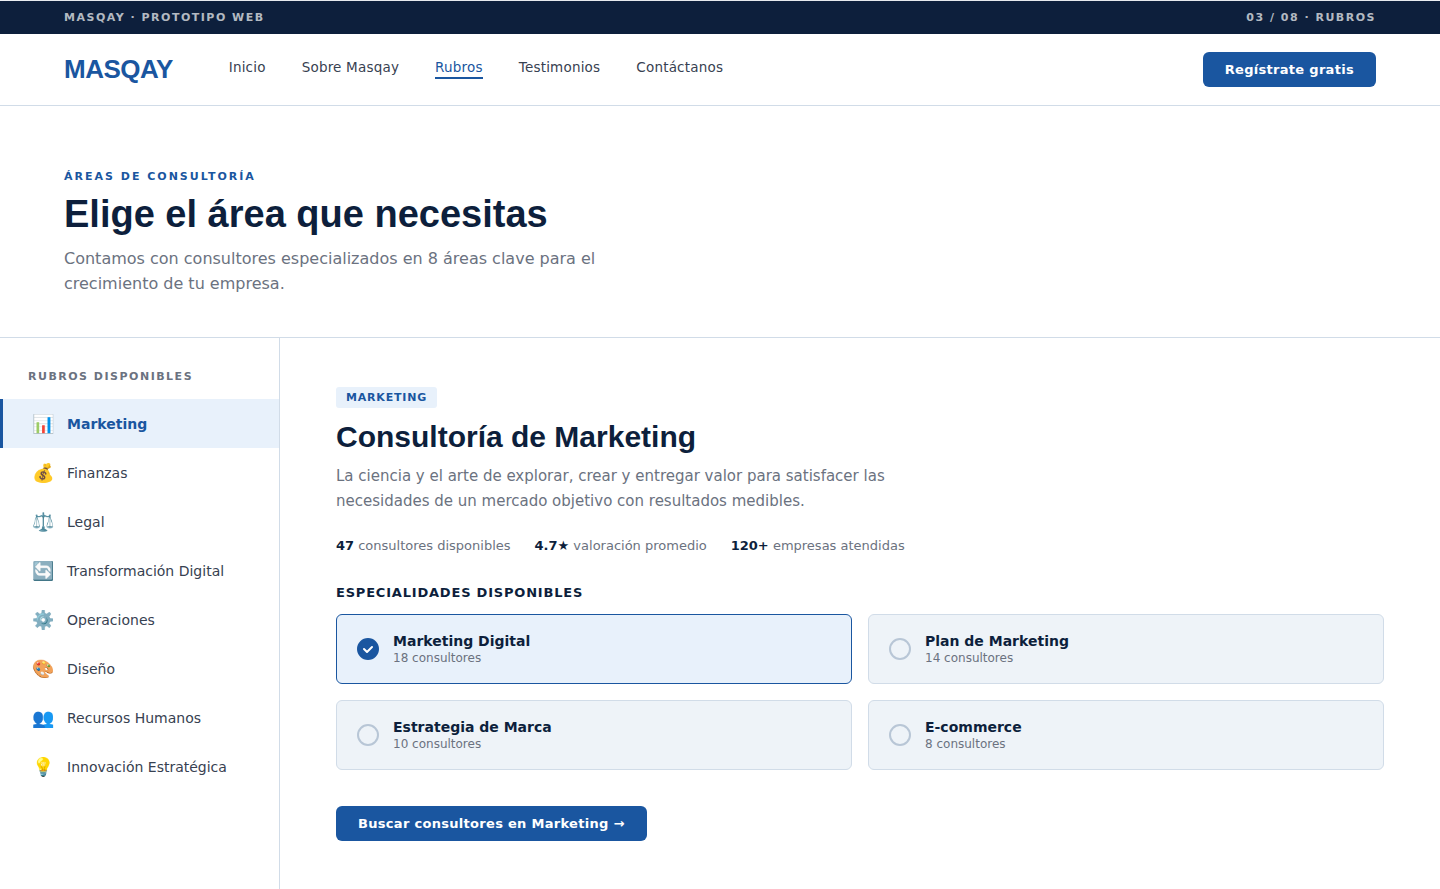Click Buscar consultores en Marketing button
Viewport: 1440px width, 889px height.
491,823
